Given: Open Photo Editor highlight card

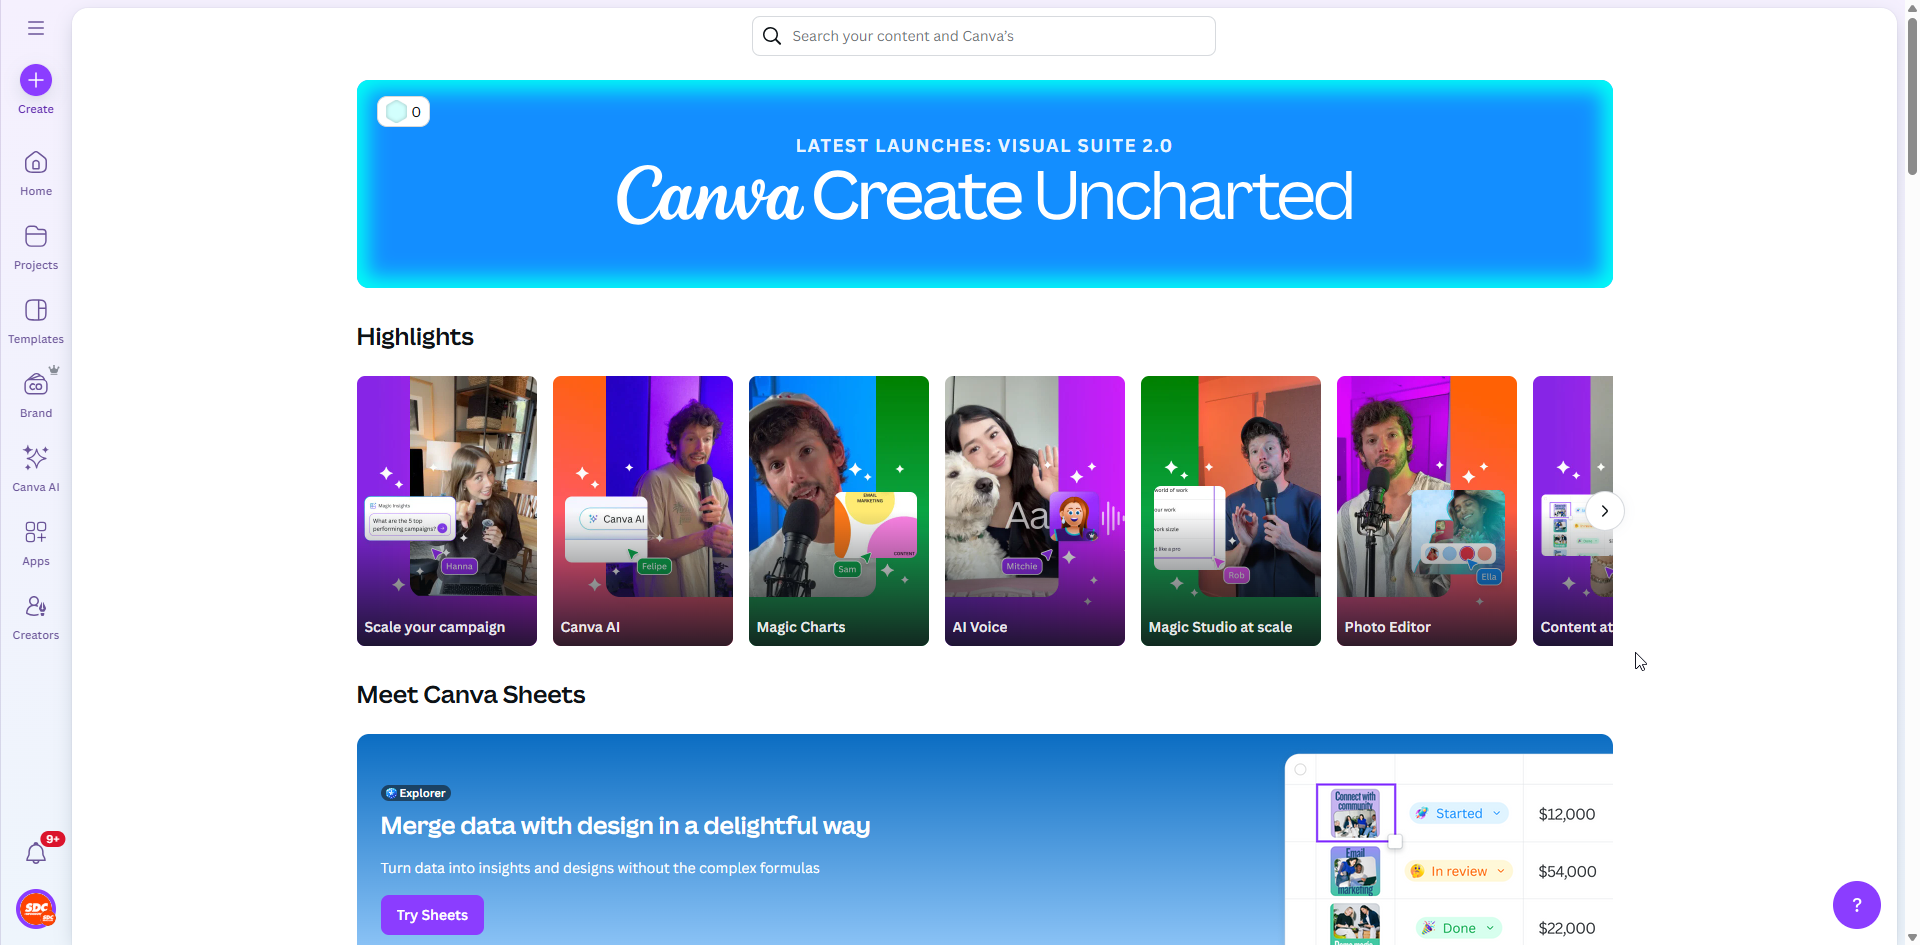Looking at the screenshot, I should click(x=1427, y=511).
